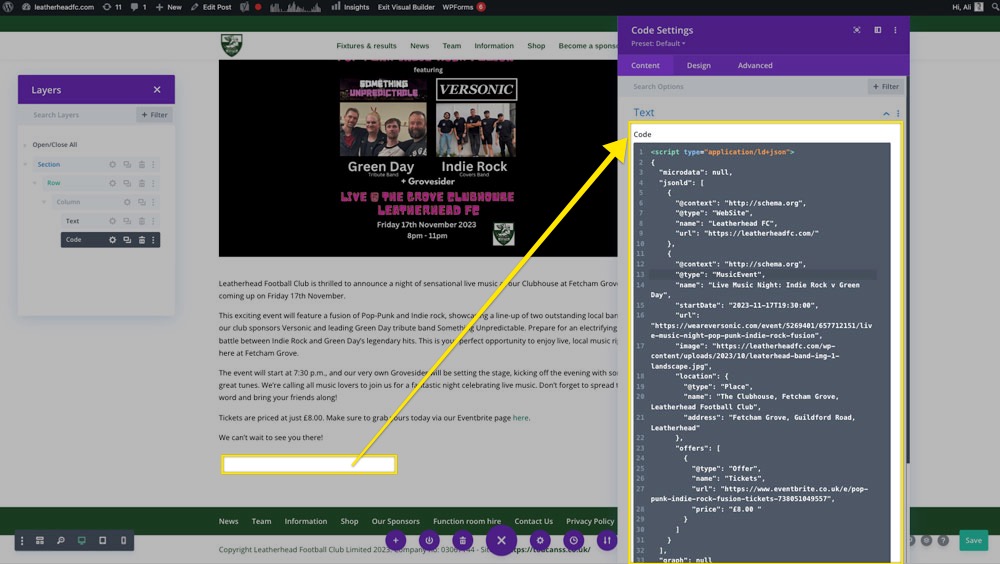Close the builder menu with the X button
Image resolution: width=1000 pixels, height=564 pixels.
(x=501, y=540)
